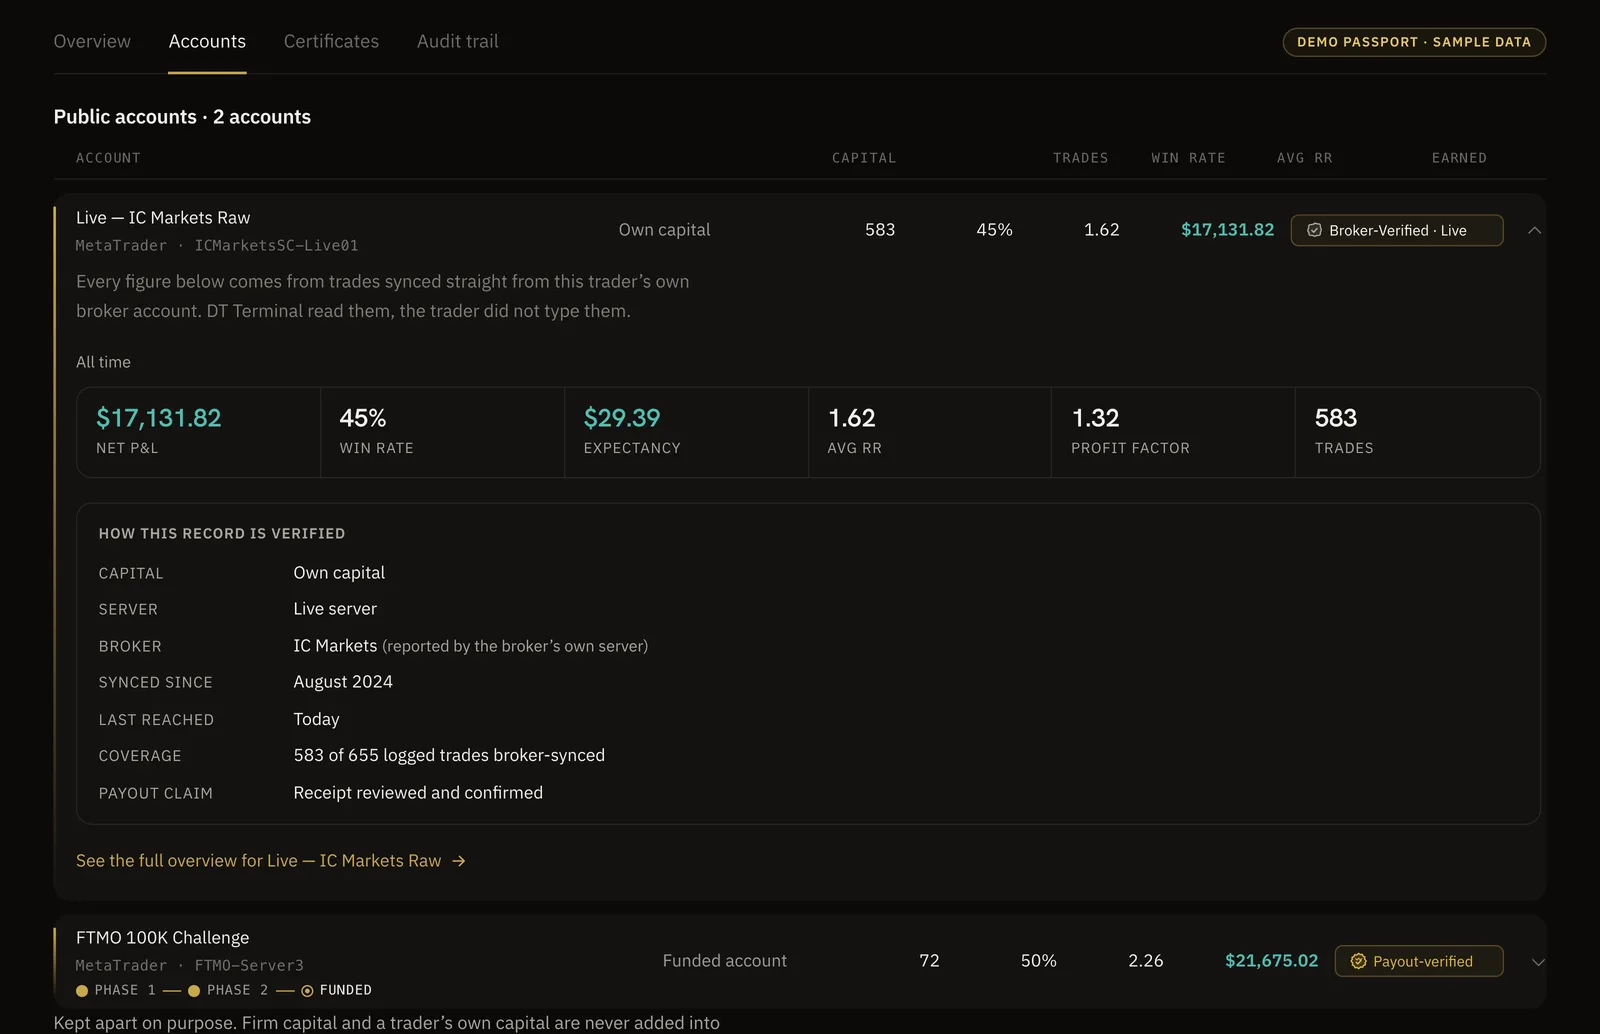1600x1034 pixels.
Task: Click the Payout-verified seal icon
Action: click(1358, 961)
